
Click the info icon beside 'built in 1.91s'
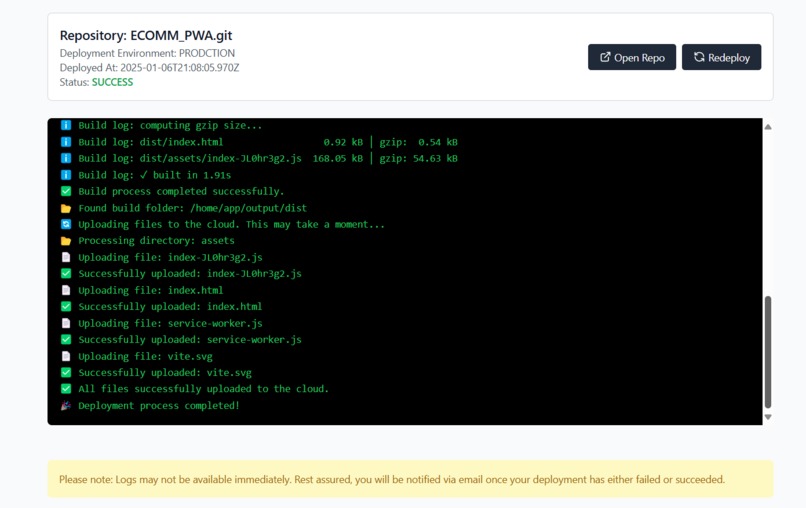pos(66,175)
